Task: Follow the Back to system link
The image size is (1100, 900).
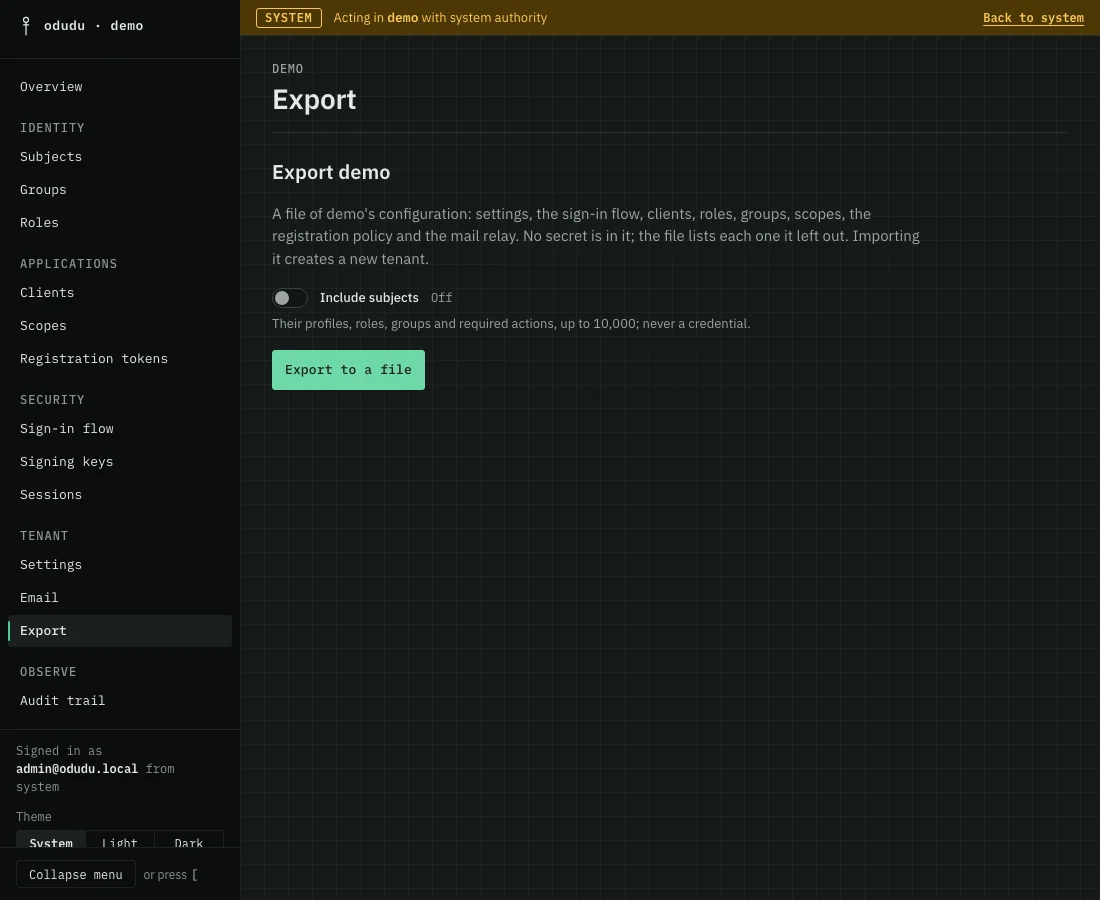Action: click(x=1033, y=18)
